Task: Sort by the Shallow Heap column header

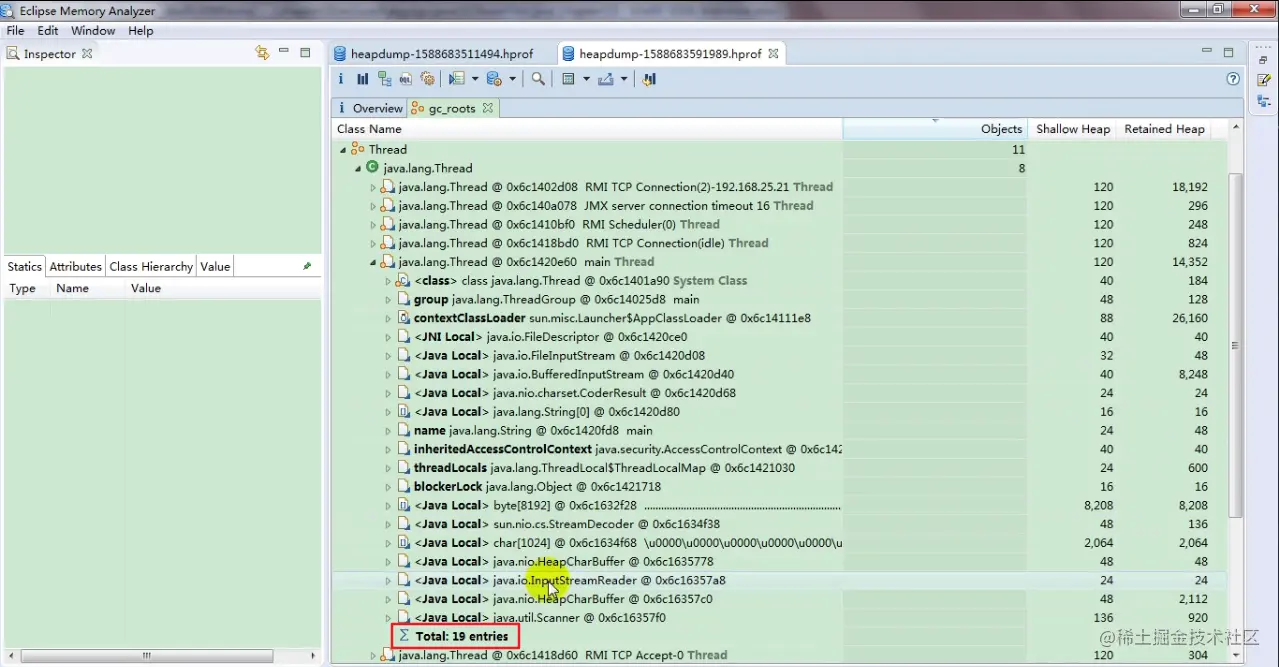Action: 1073,129
